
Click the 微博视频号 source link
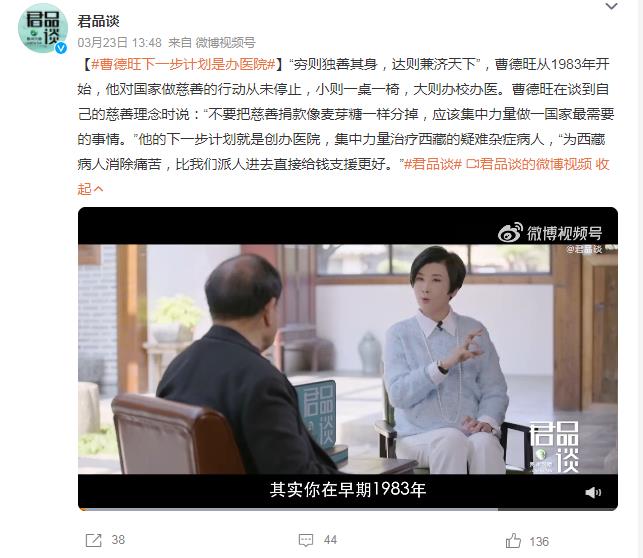pos(225,43)
